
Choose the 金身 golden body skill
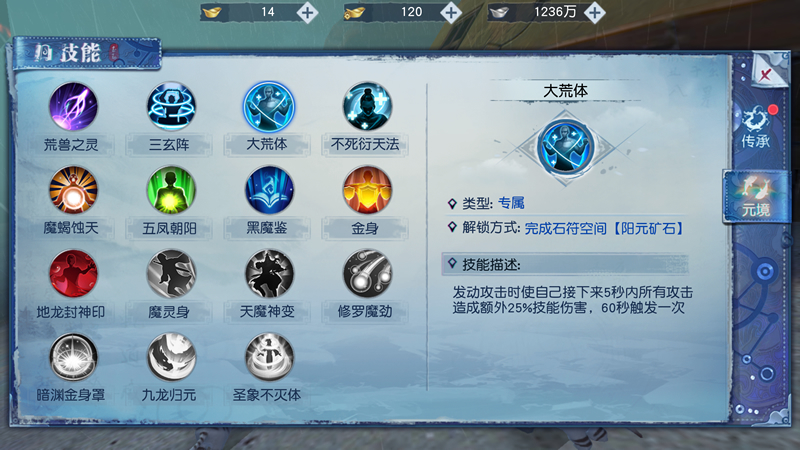367,190
